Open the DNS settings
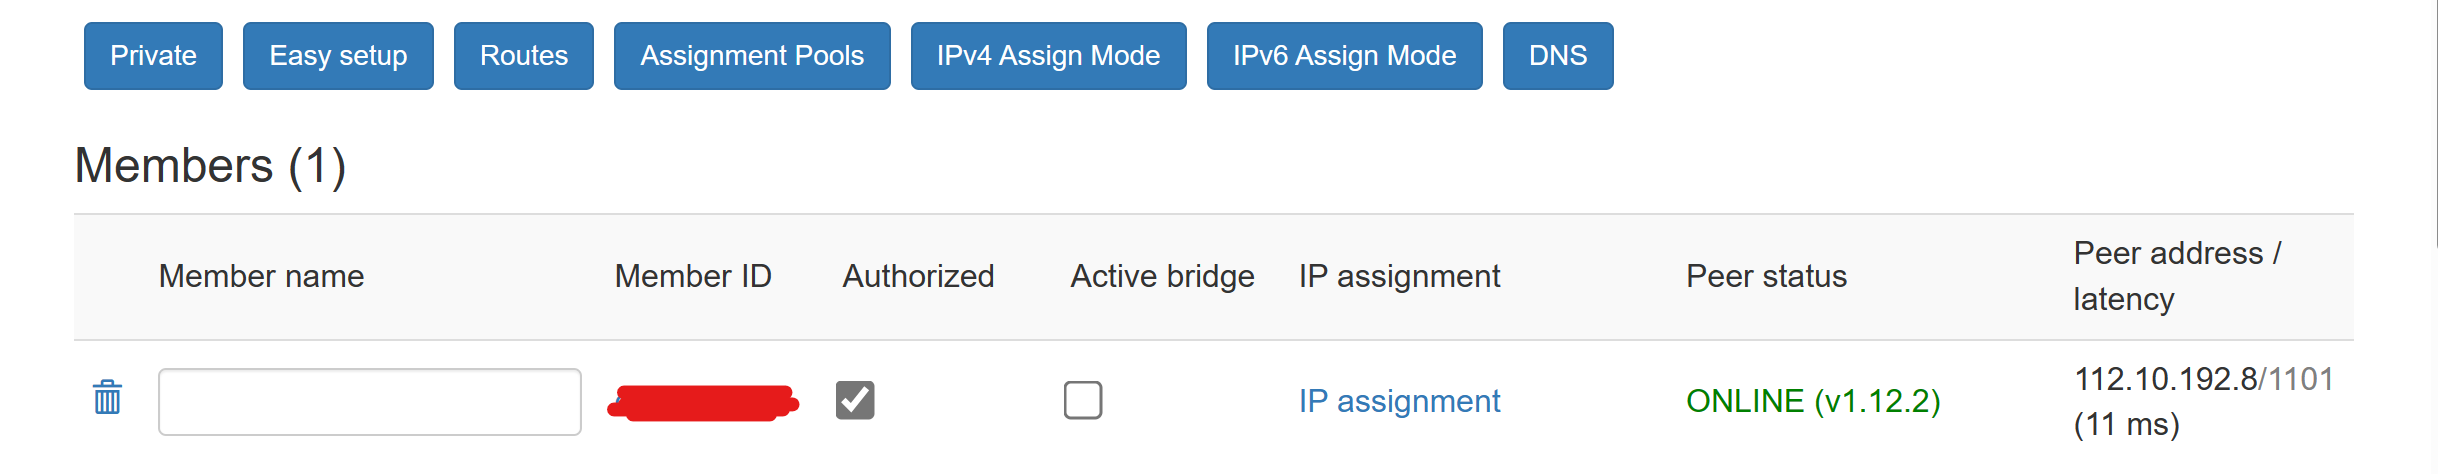Viewport: 2438px width, 474px height. point(1557,56)
